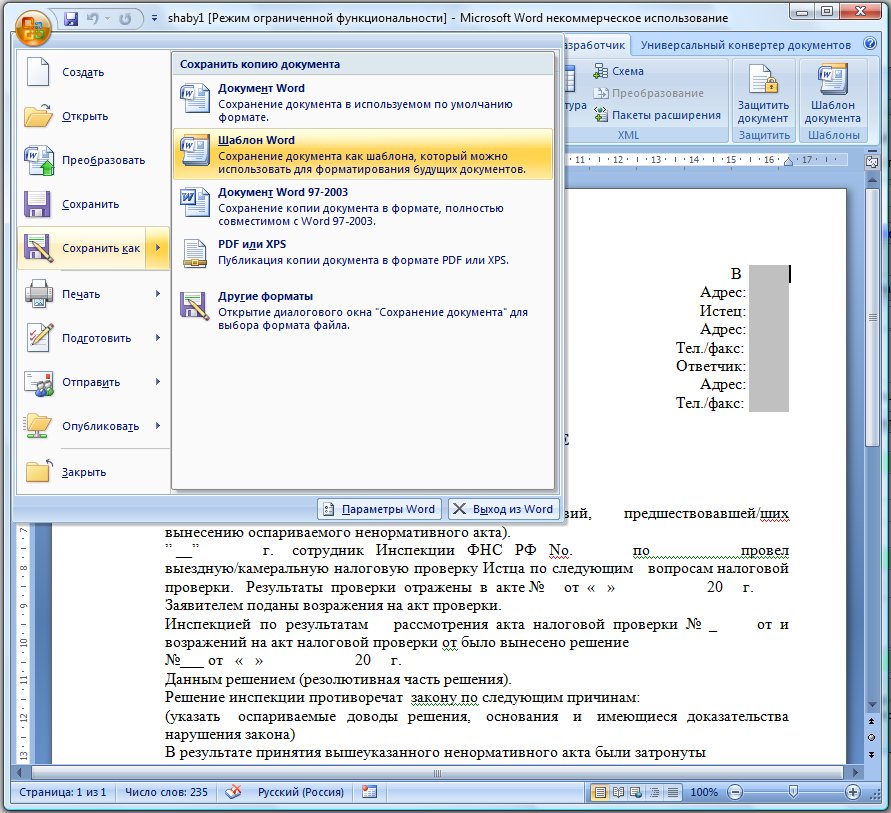Click the Office button orb
This screenshot has height=813, width=891.
click(x=33, y=27)
